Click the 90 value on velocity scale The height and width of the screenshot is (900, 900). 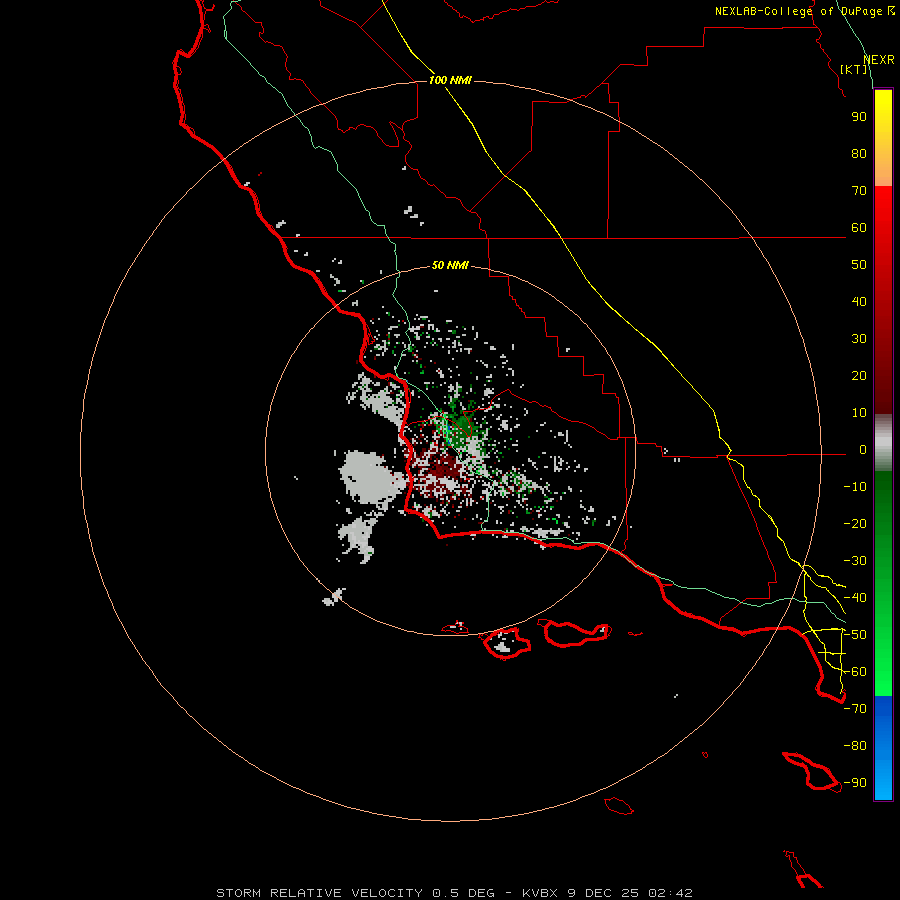[x=859, y=117]
